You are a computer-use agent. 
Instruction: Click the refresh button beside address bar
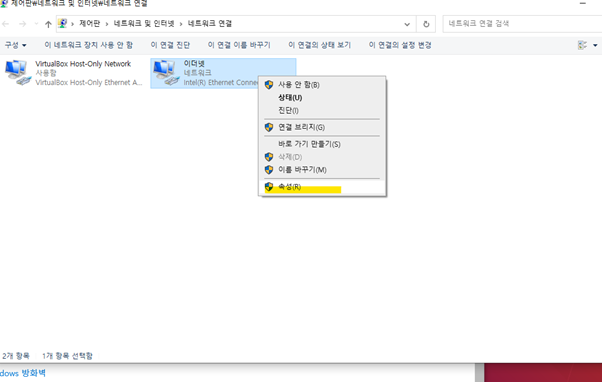426,24
